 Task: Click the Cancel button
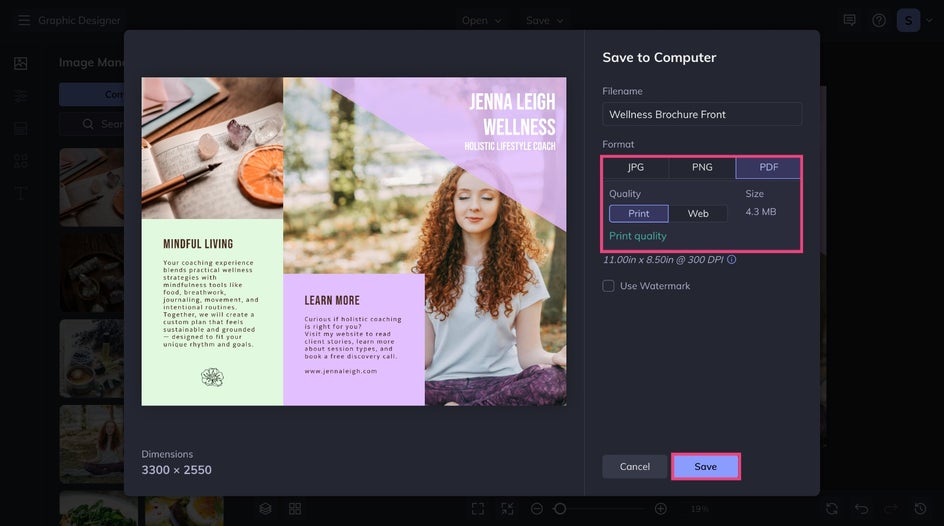[635, 466]
